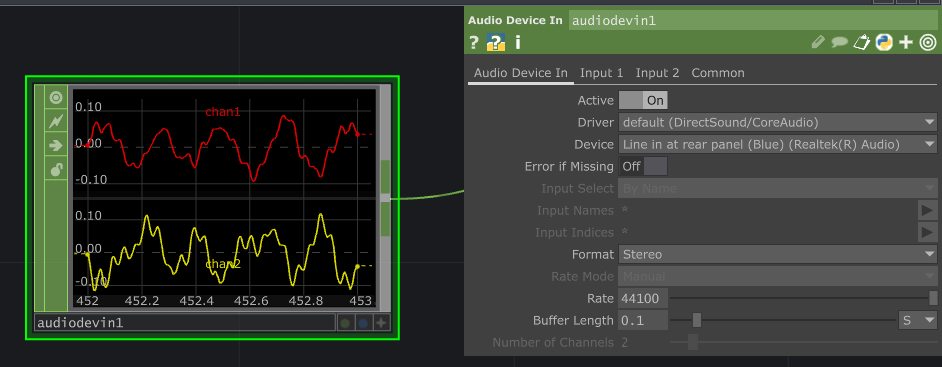
Task: Switch to the Common tab
Action: point(718,73)
